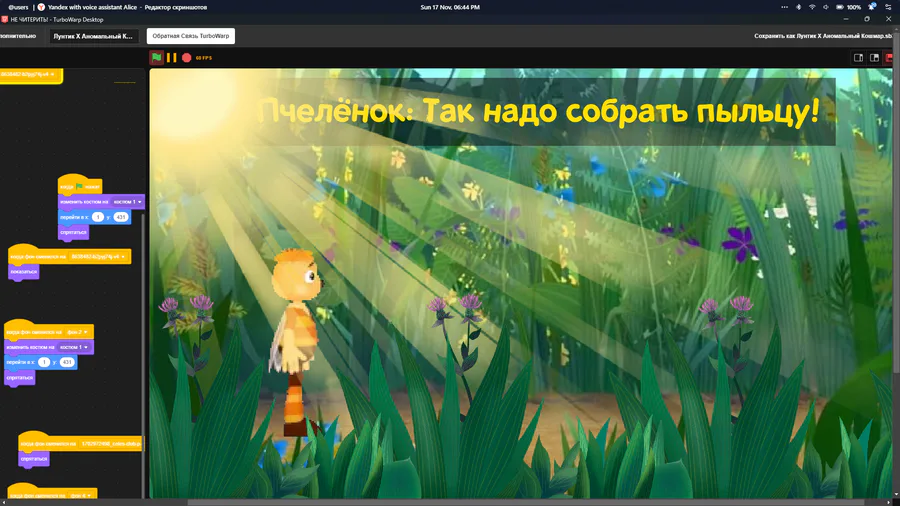Open фон 4 dropdown in bottom hat block
The height and width of the screenshot is (506, 900).
pyautogui.click(x=81, y=496)
